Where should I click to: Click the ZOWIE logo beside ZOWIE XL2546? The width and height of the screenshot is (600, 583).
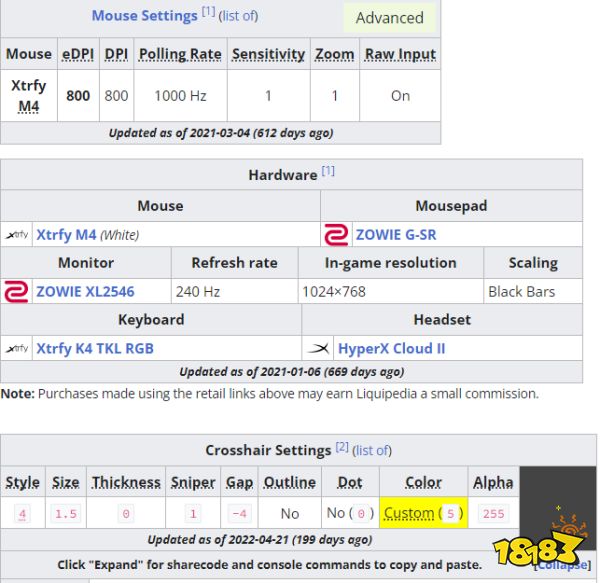point(16,292)
